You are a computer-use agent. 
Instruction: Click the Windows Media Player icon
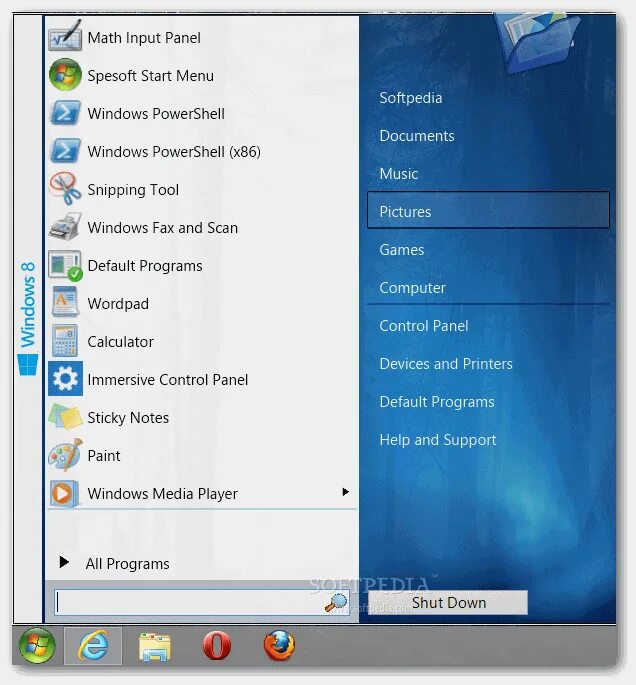click(x=65, y=493)
